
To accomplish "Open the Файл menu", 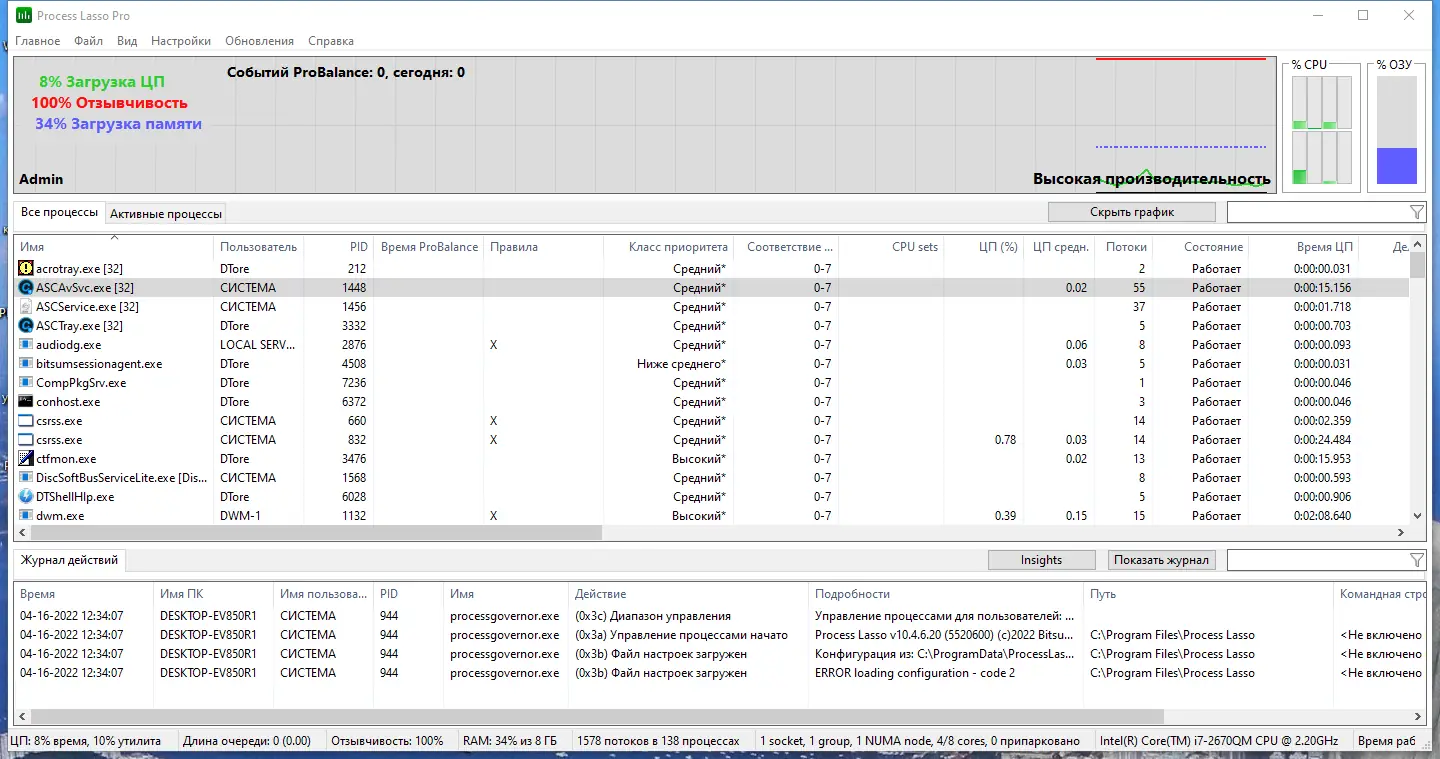I will [88, 41].
